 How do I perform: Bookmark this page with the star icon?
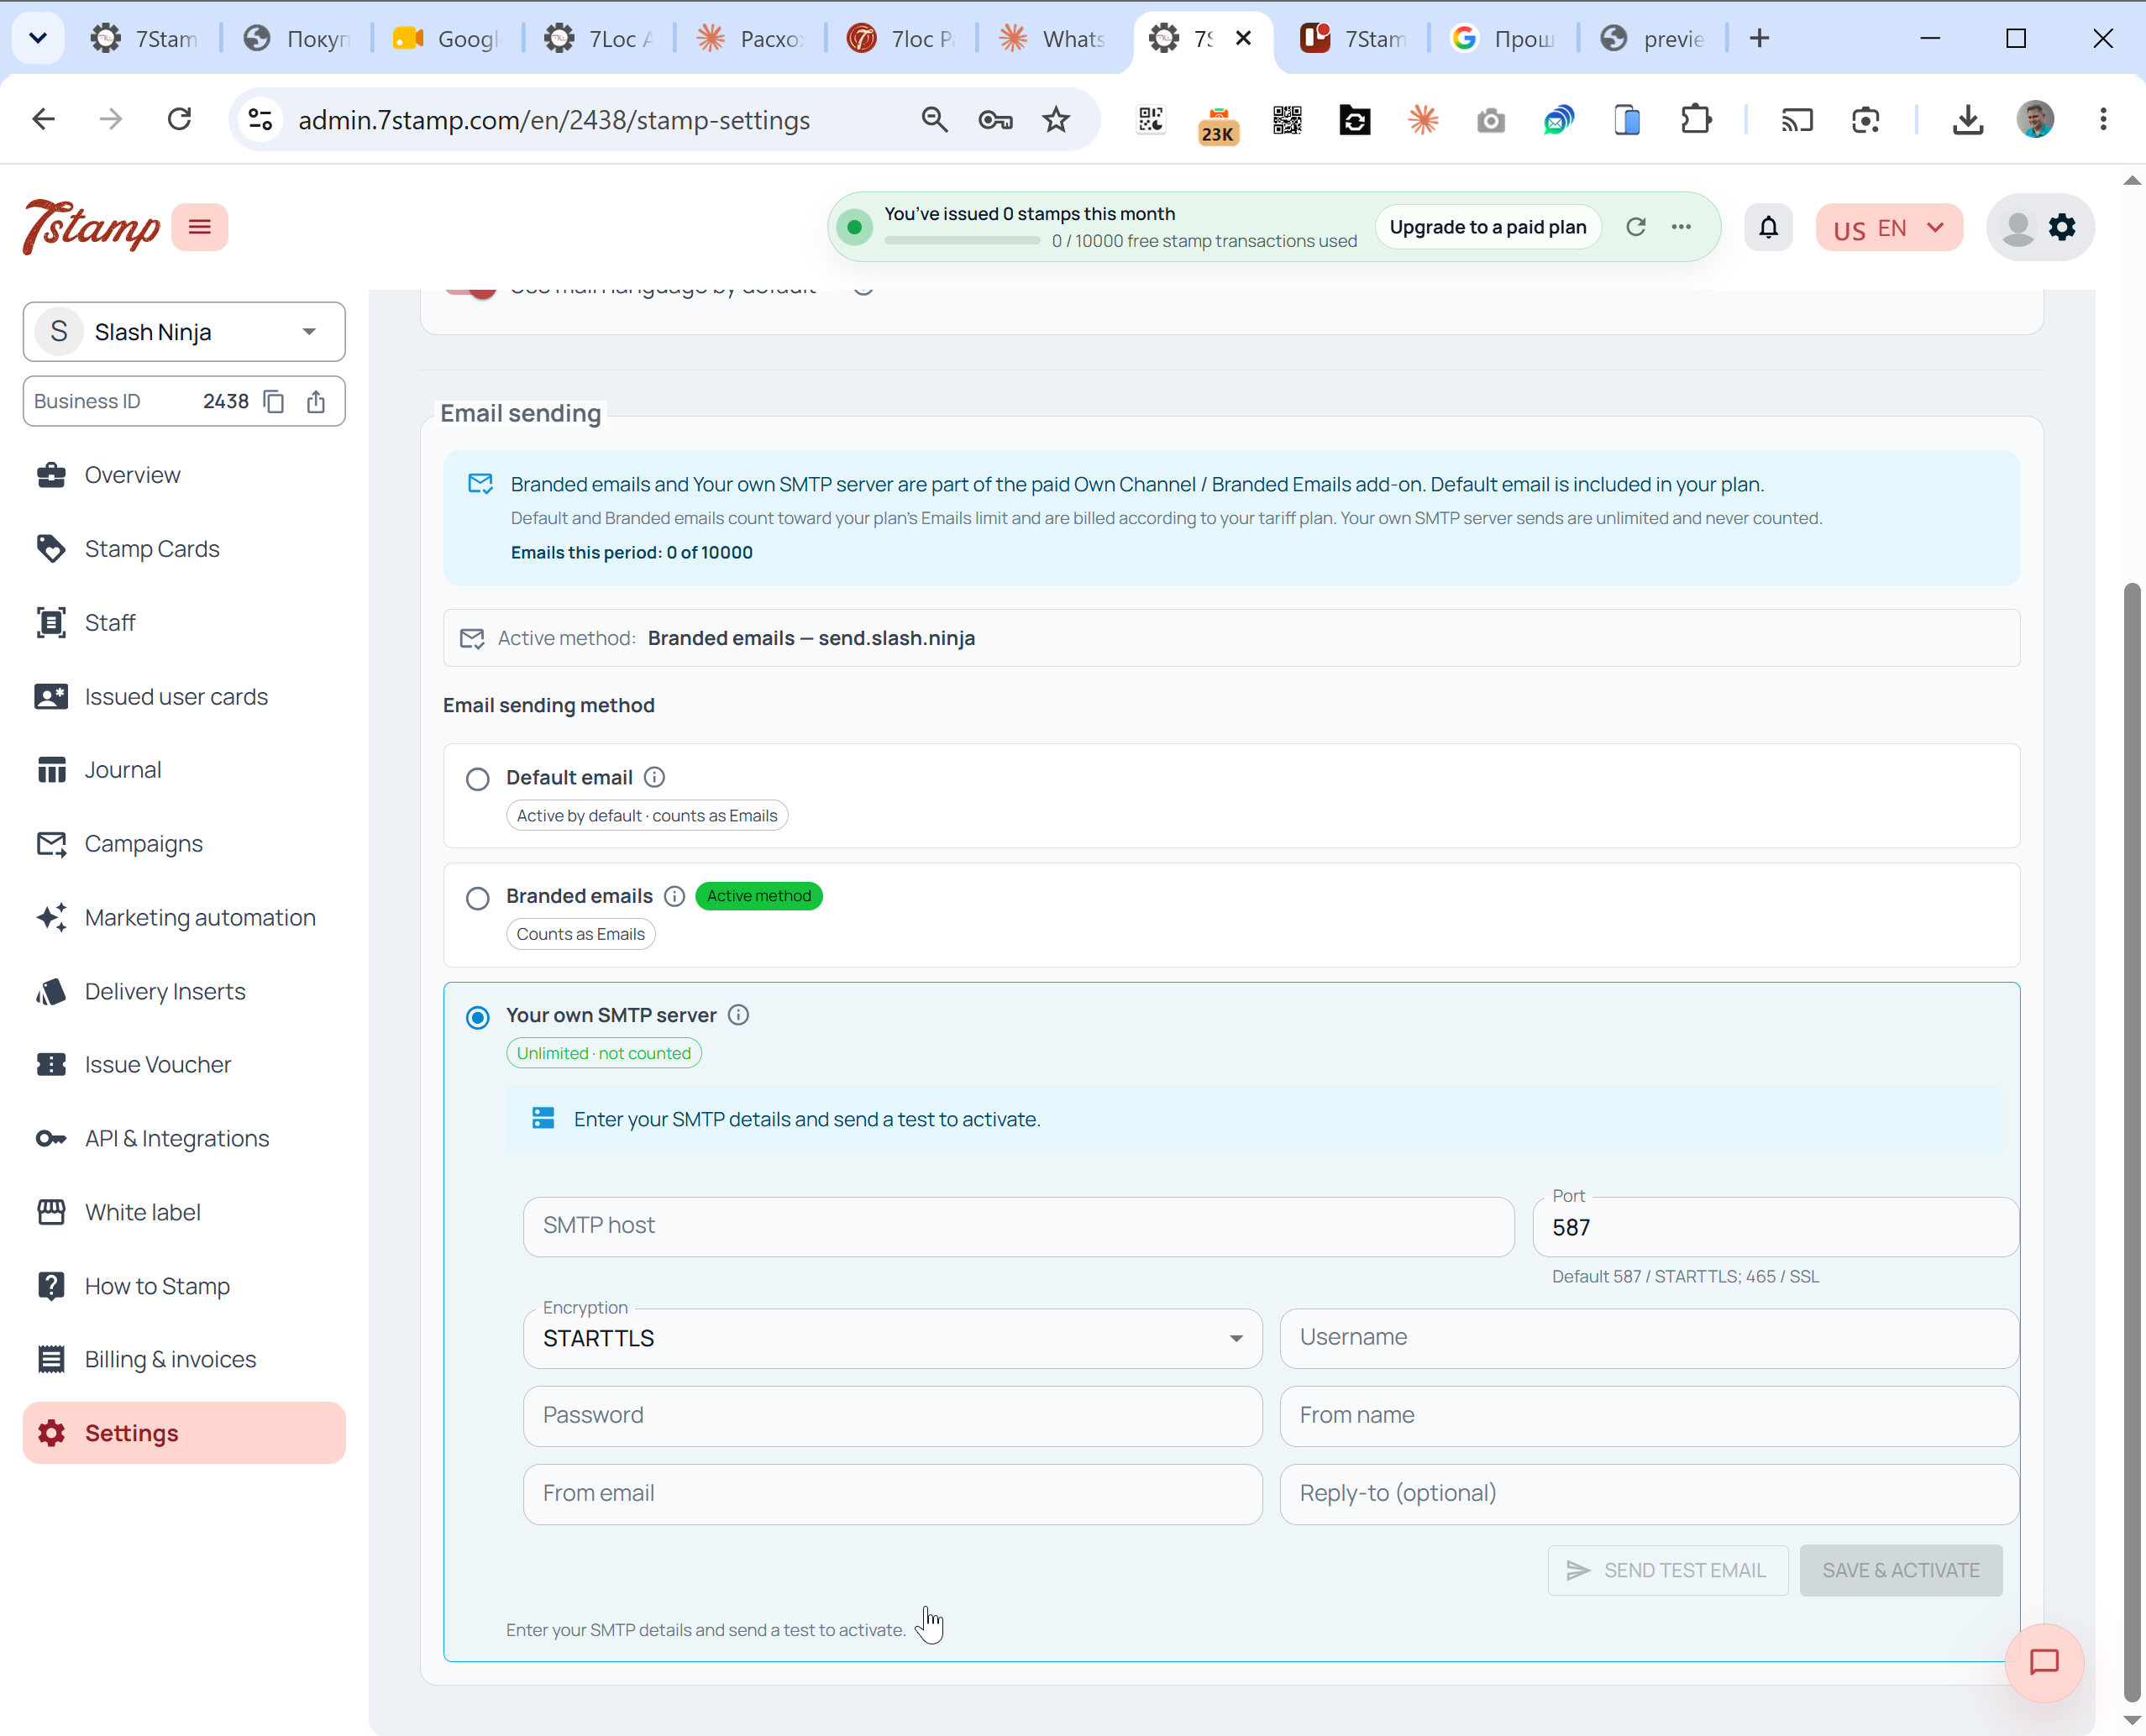(1055, 120)
